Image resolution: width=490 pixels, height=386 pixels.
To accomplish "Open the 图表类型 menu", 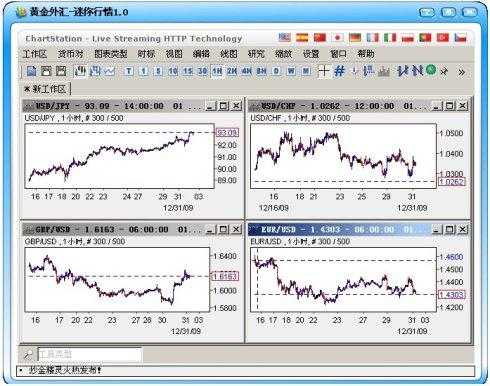I will 110,54.
